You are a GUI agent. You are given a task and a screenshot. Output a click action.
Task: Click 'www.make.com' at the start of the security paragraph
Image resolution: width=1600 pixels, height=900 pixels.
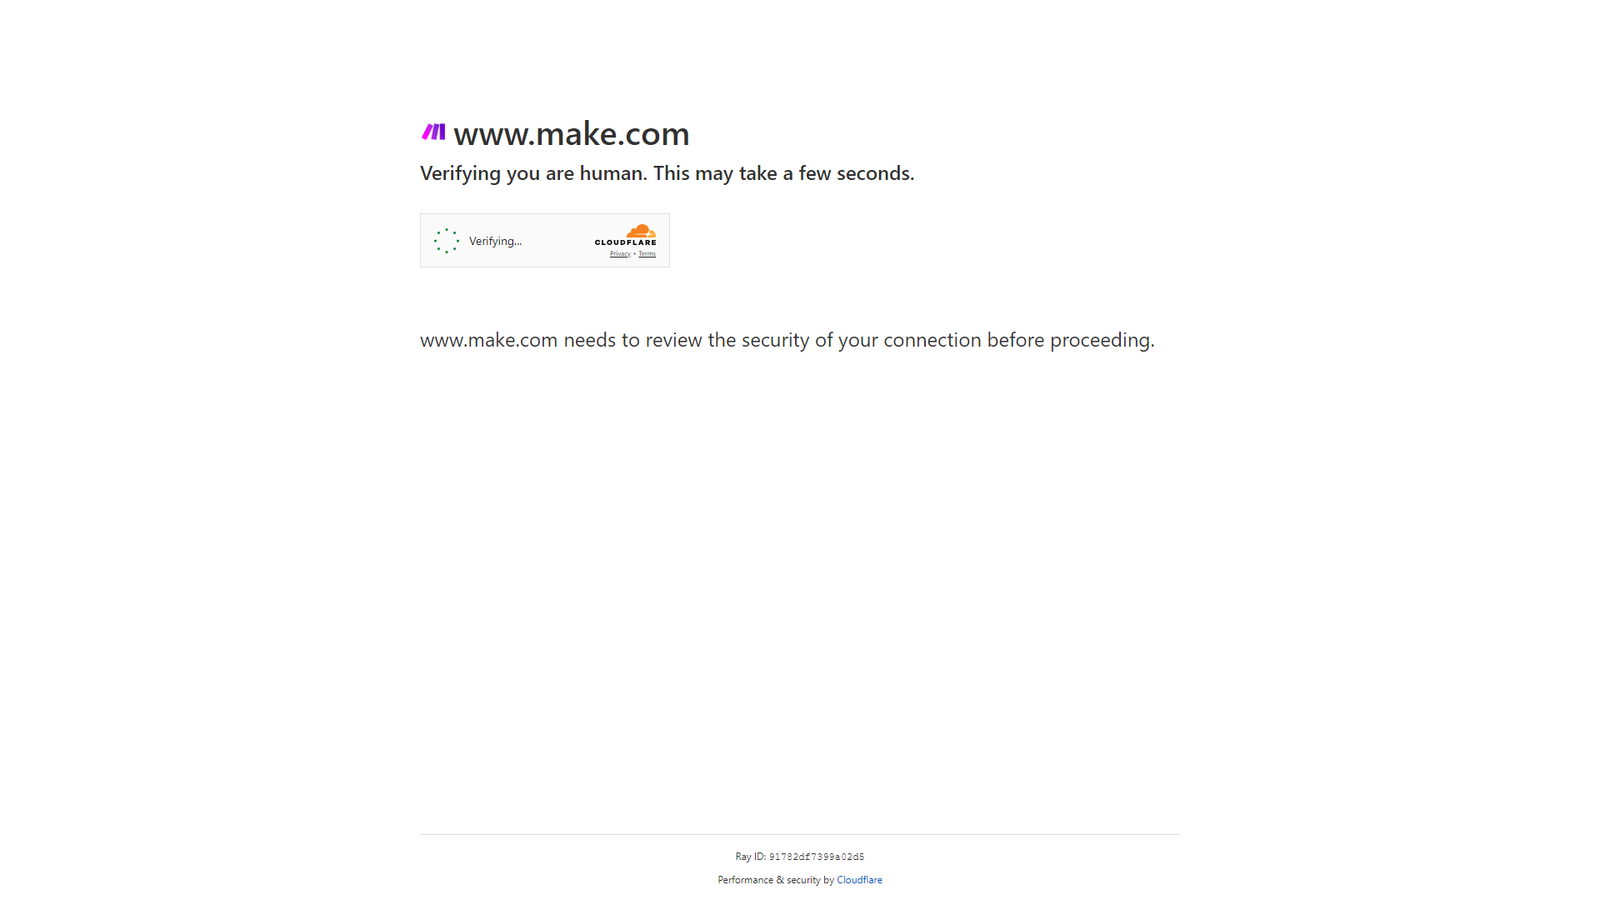[x=489, y=340]
